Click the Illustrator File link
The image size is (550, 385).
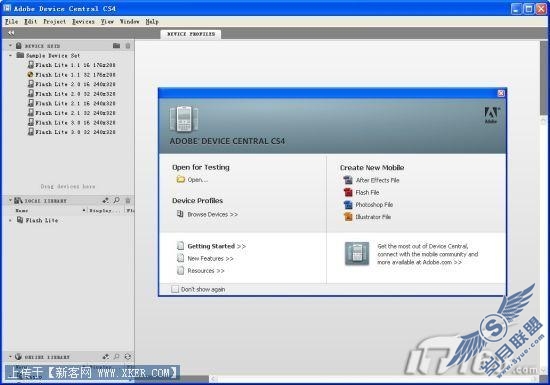point(373,217)
